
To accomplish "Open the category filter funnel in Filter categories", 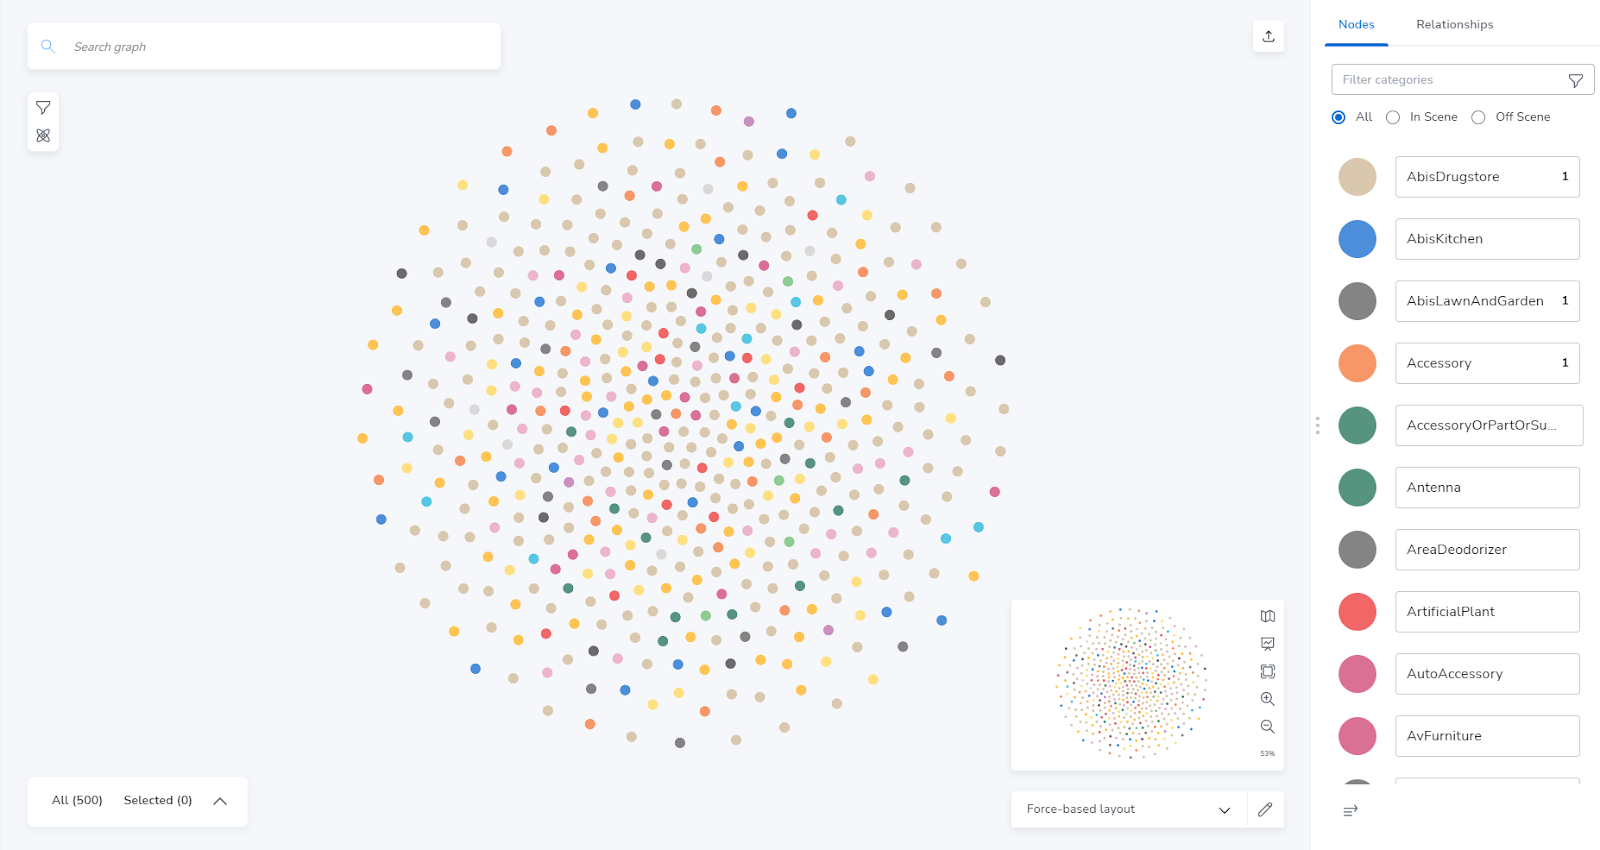I will tap(1575, 80).
